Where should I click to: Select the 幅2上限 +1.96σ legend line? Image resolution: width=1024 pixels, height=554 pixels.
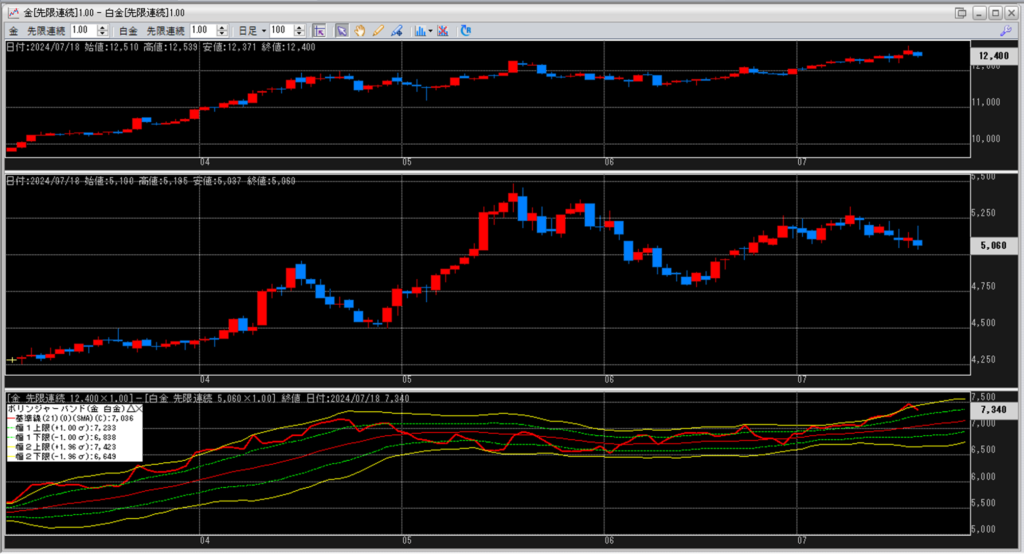[x=71, y=446]
